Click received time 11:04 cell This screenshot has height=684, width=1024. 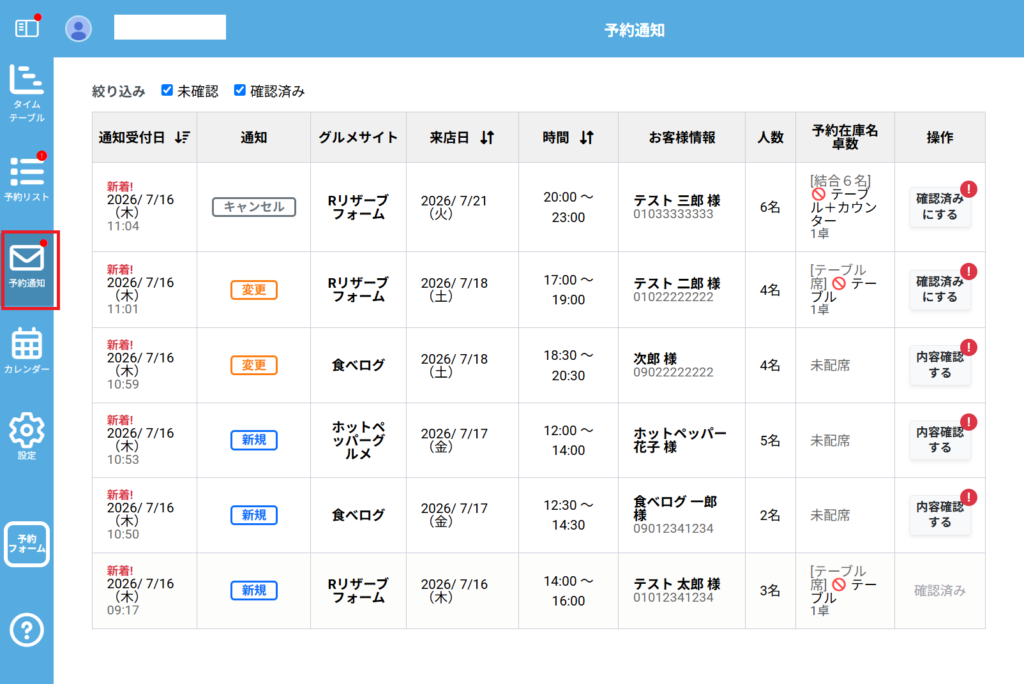coord(123,226)
